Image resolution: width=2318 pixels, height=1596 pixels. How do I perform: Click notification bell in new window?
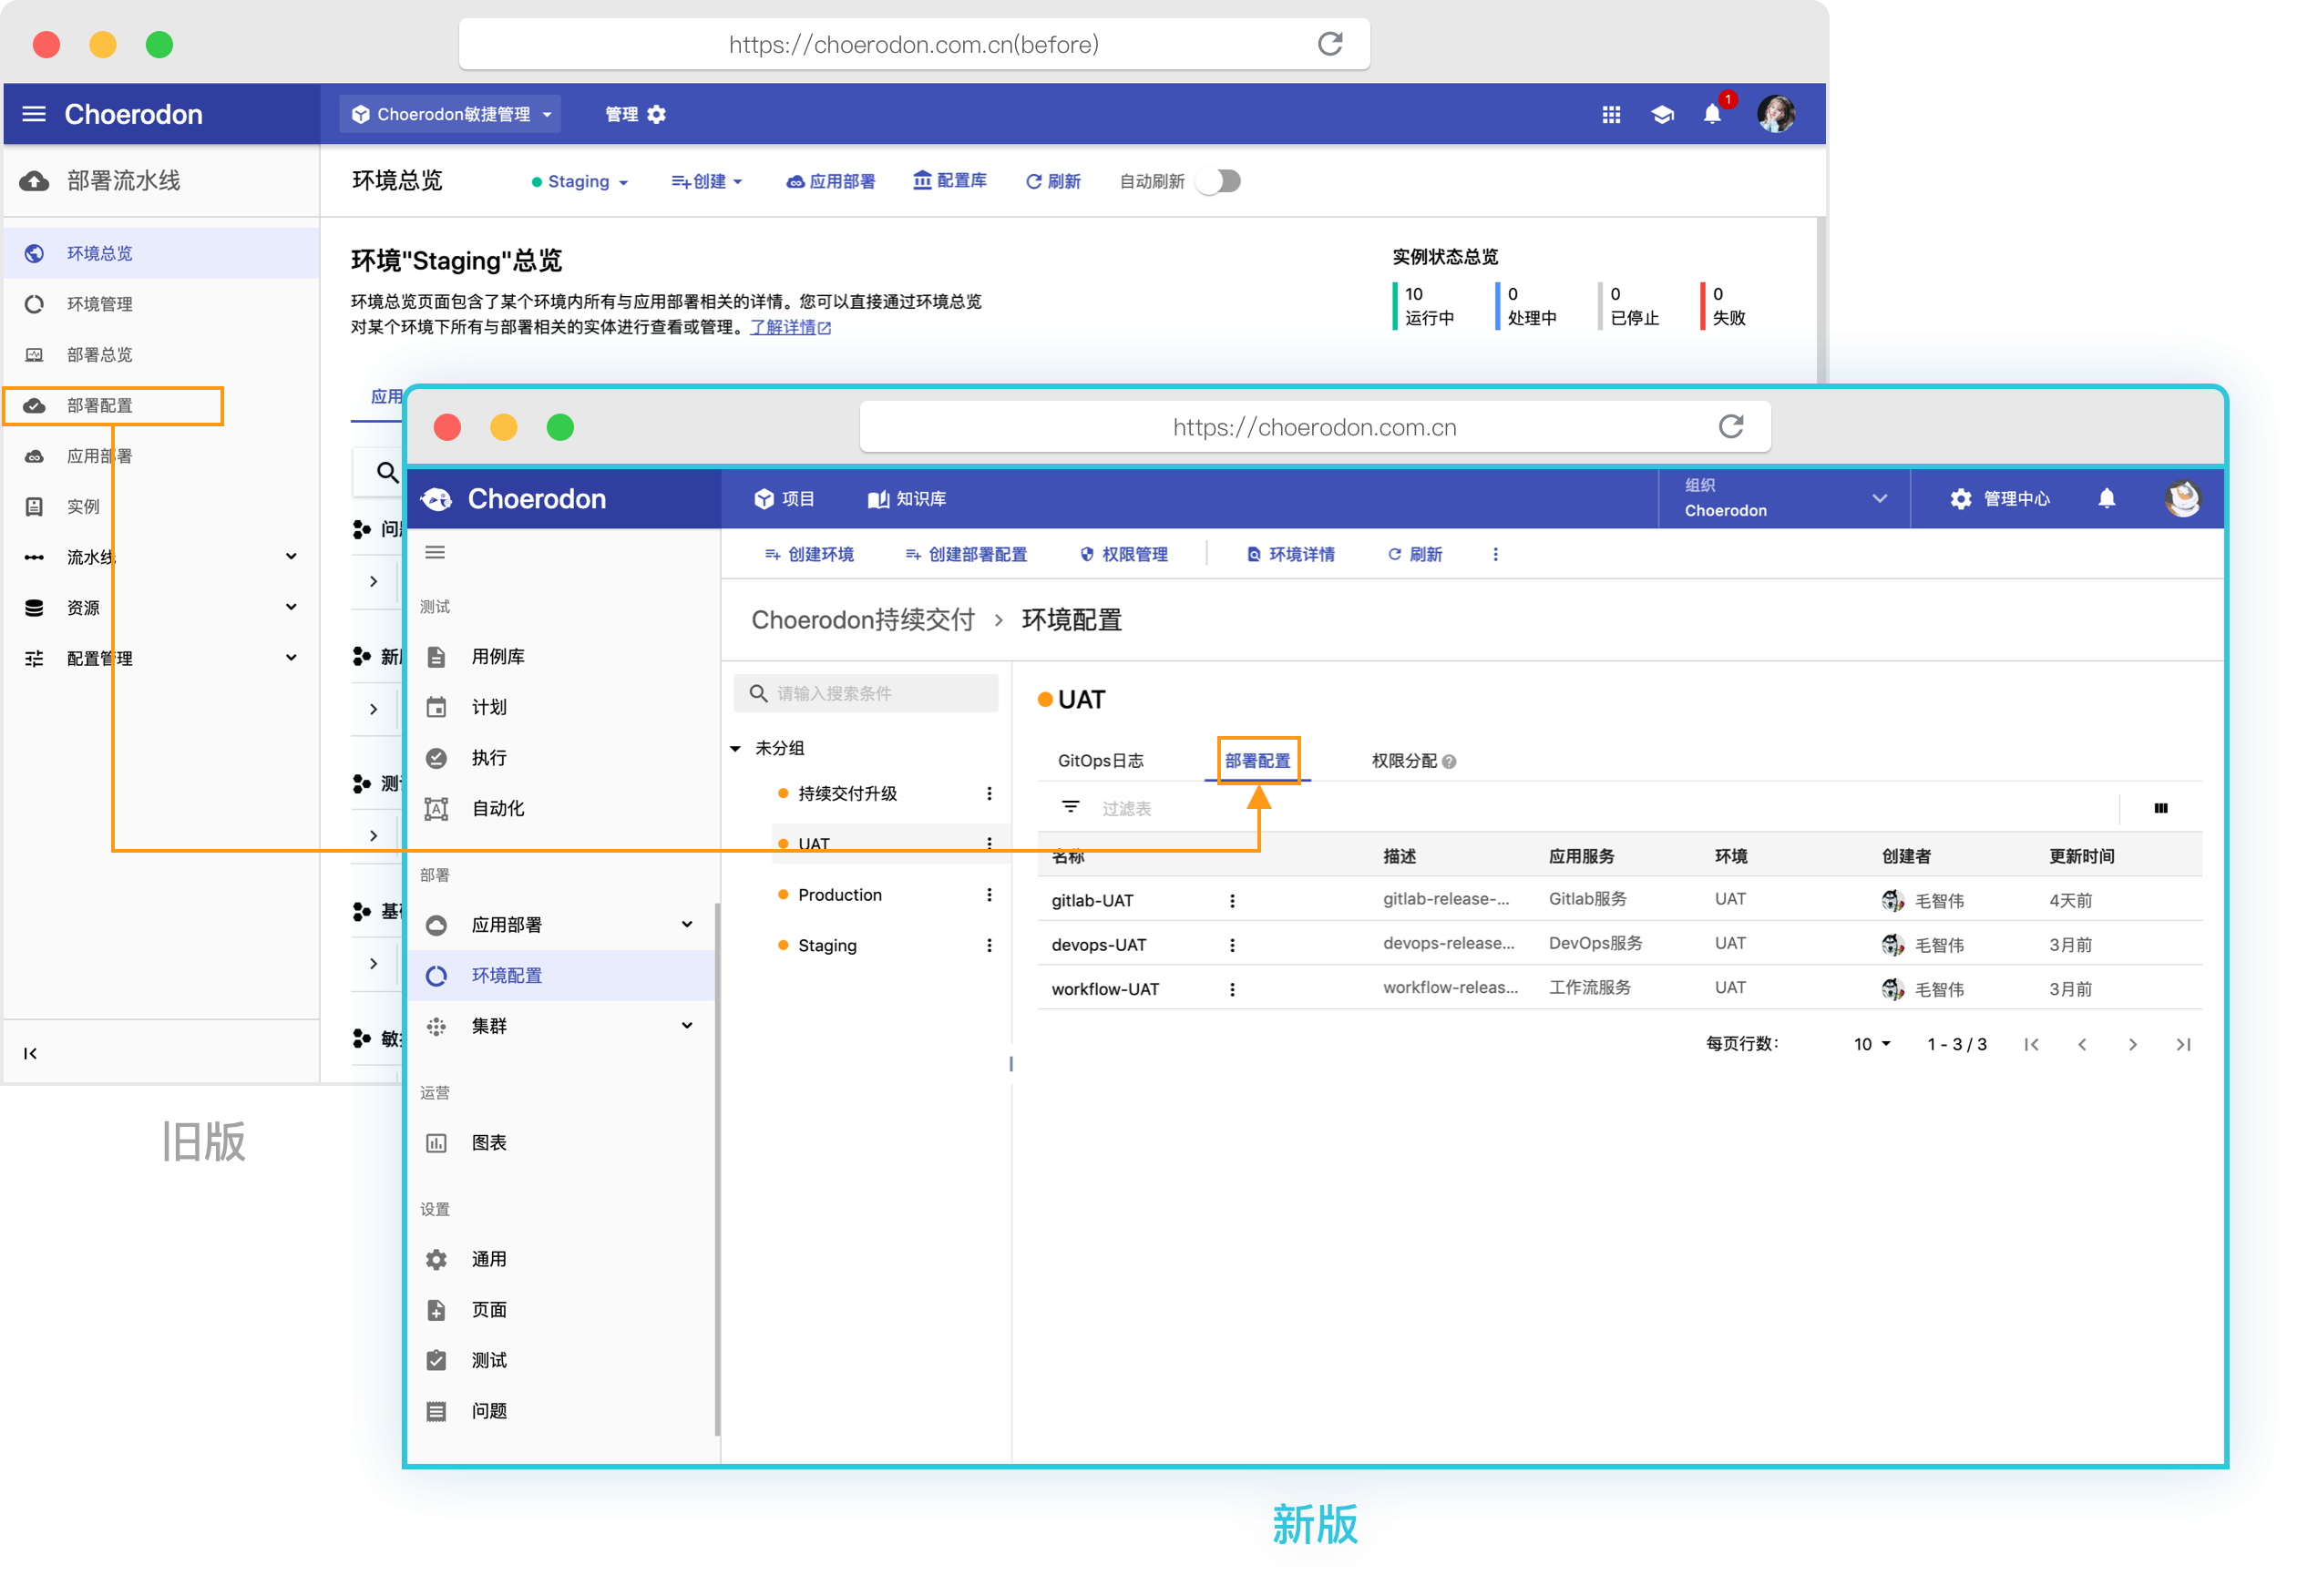(2106, 498)
